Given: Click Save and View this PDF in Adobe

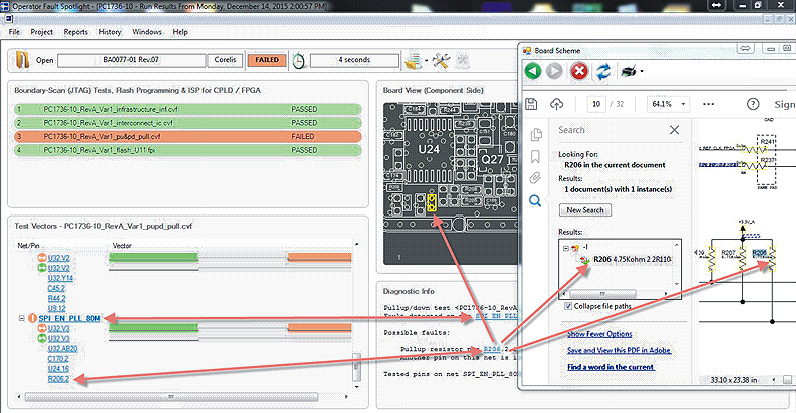Looking at the screenshot, I should tap(619, 350).
